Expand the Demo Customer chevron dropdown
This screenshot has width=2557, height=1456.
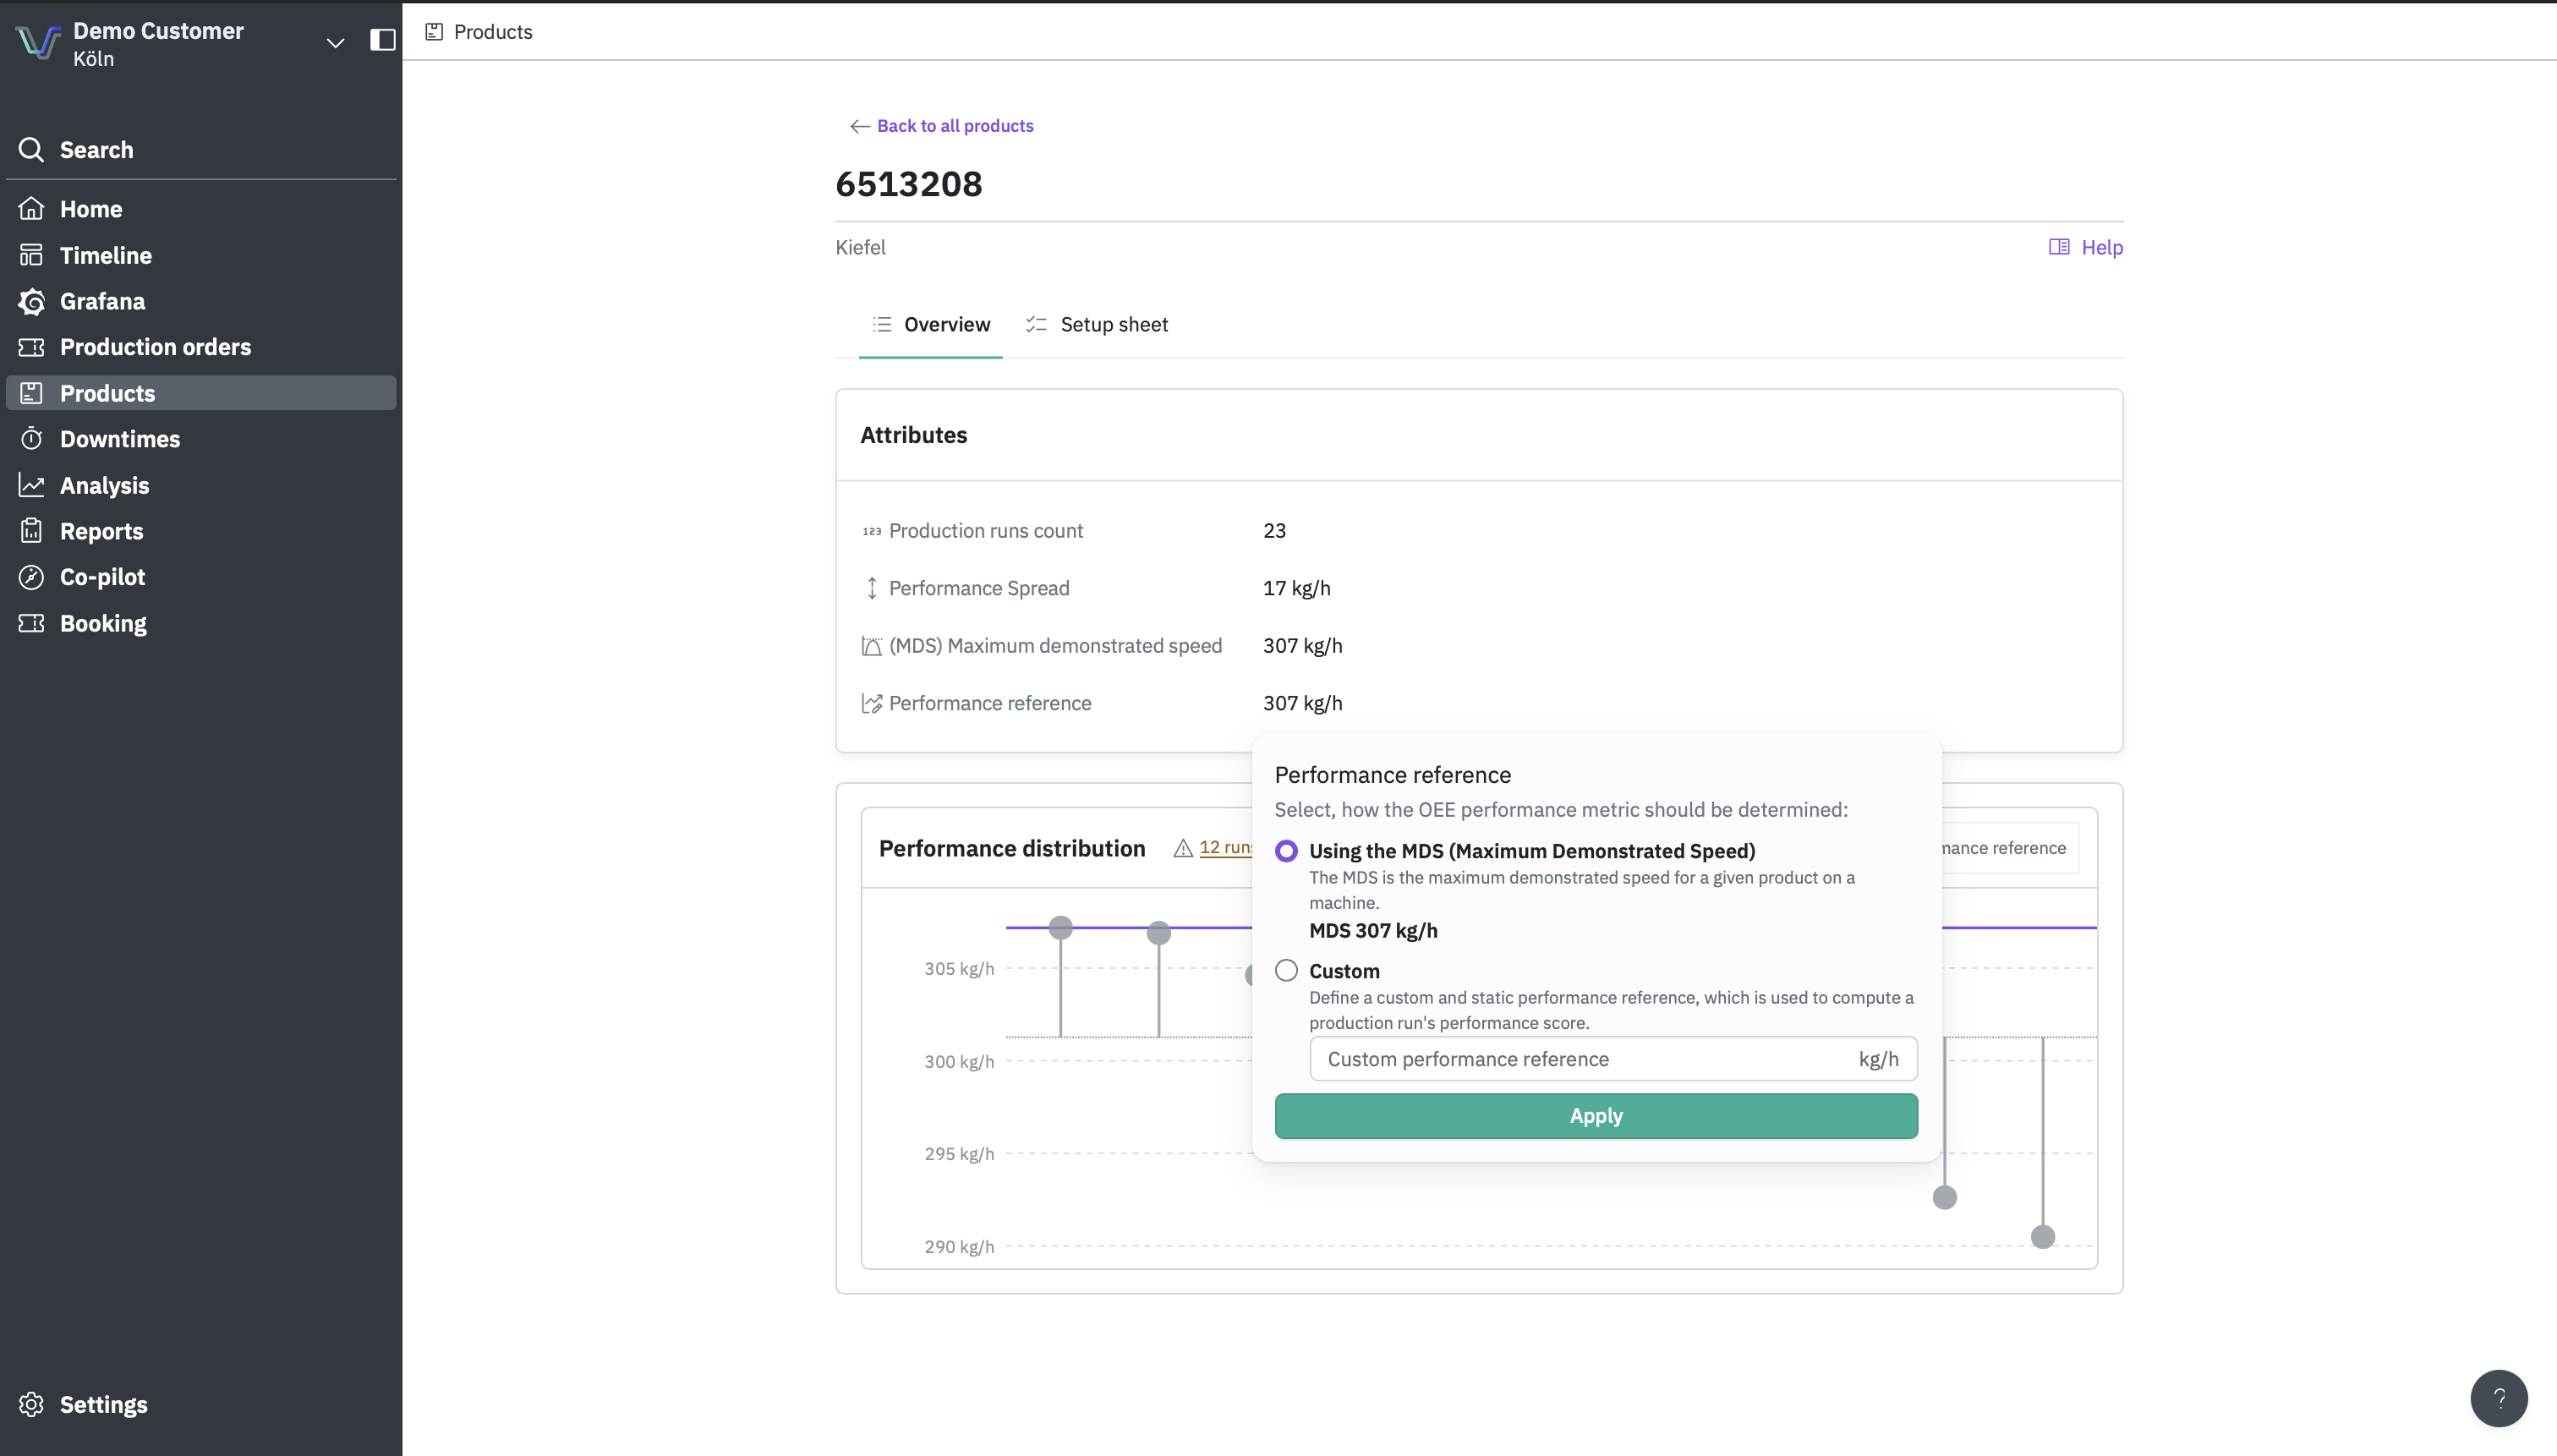coord(336,42)
